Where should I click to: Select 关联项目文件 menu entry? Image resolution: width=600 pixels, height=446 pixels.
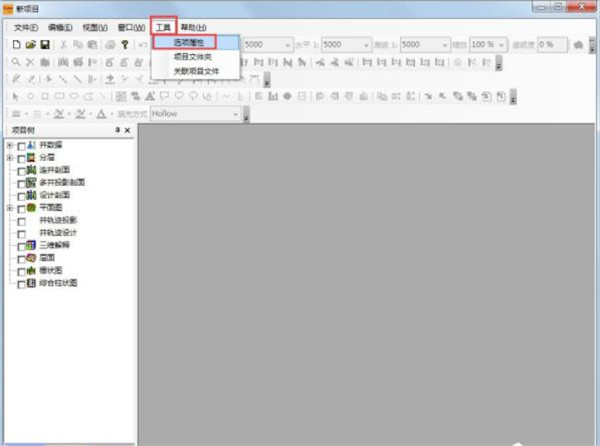(x=196, y=71)
